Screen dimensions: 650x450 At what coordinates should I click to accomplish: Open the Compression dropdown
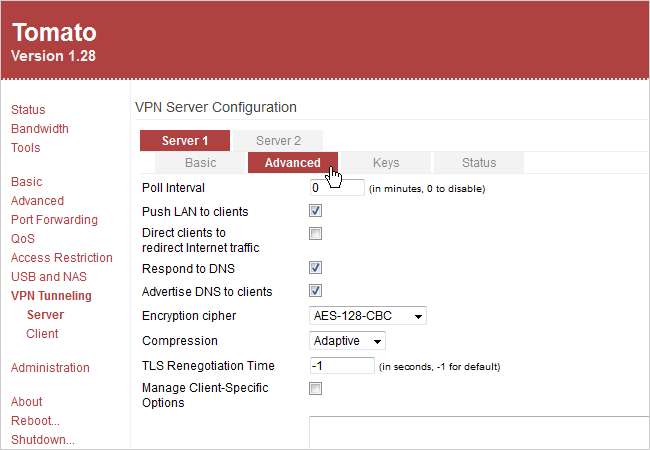tap(347, 341)
